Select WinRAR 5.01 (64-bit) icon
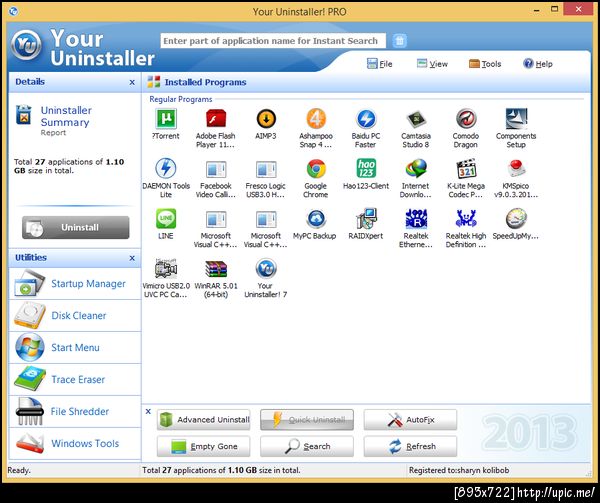This screenshot has width=600, height=503. (216, 269)
